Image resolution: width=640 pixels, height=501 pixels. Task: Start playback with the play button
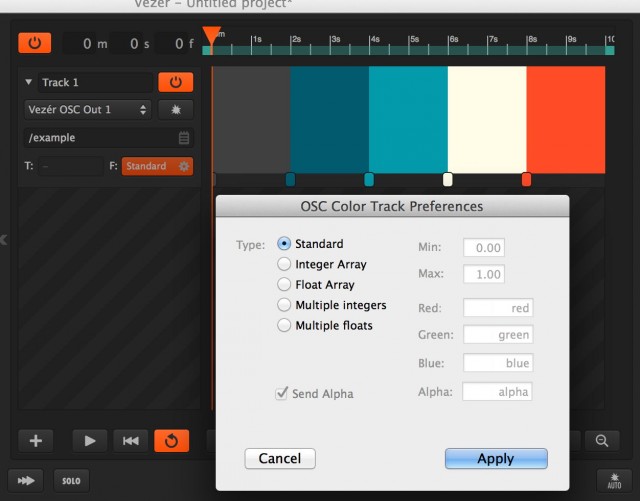[x=89, y=440]
